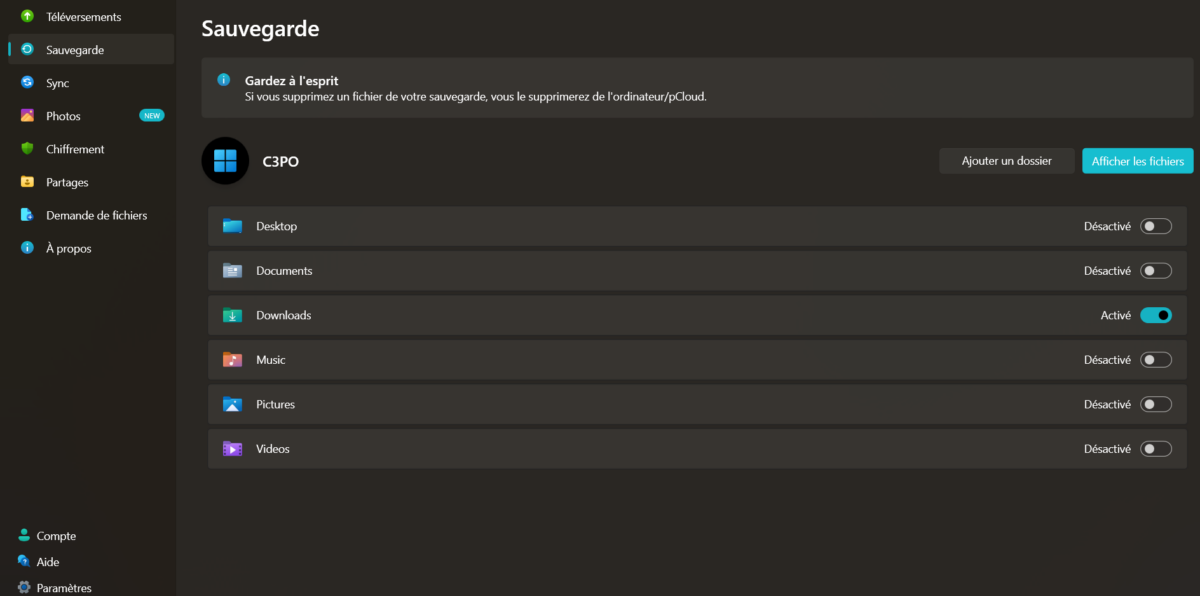The image size is (1200, 596).
Task: Click the Downloads folder icon
Action: 232,314
